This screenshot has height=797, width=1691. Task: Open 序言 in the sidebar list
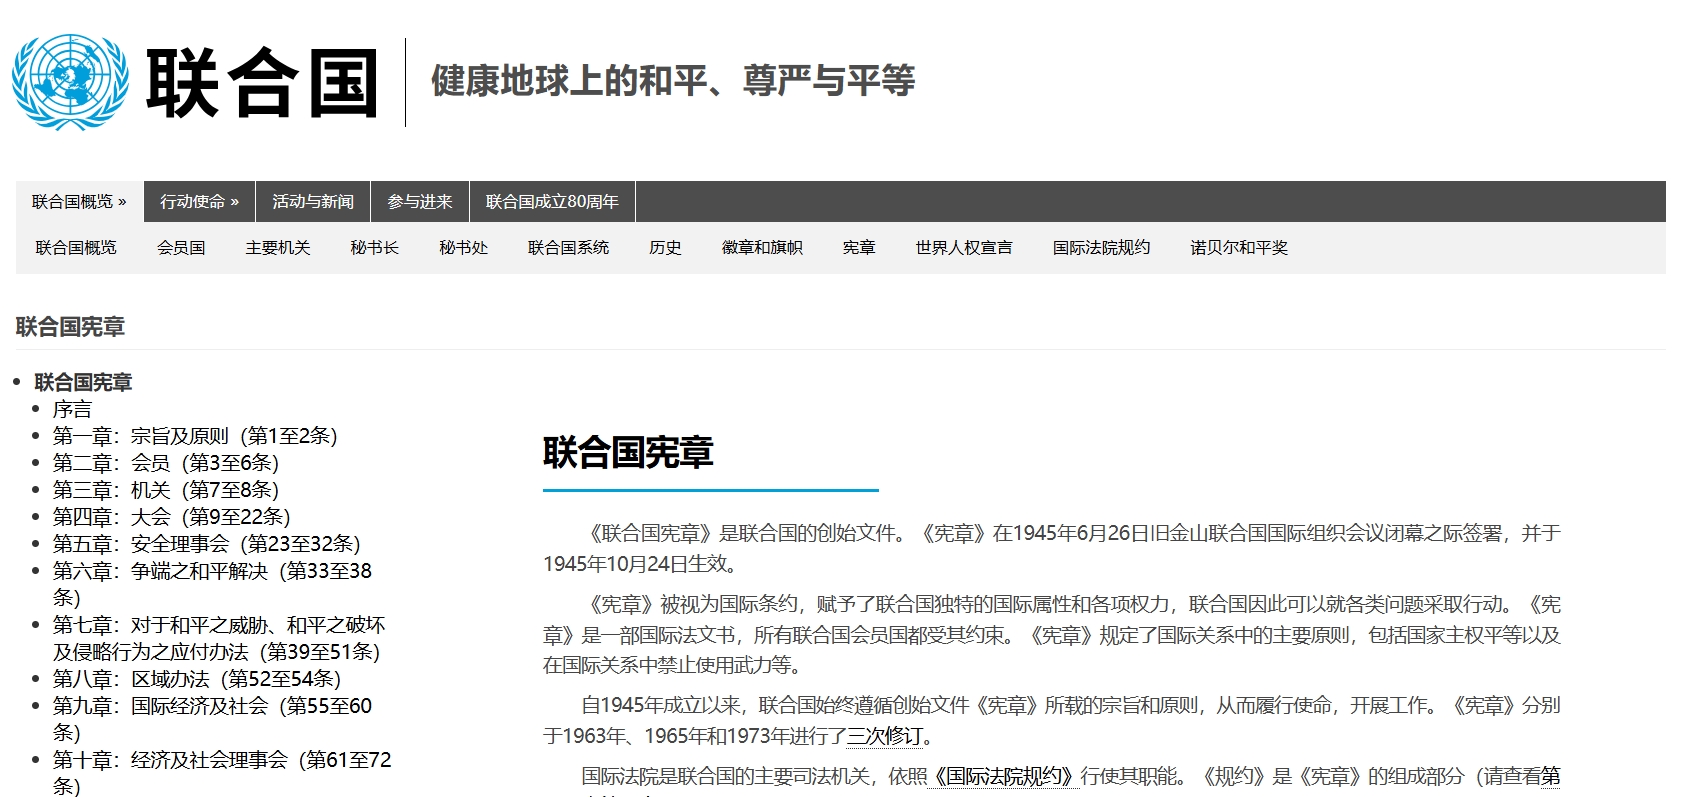(x=72, y=409)
